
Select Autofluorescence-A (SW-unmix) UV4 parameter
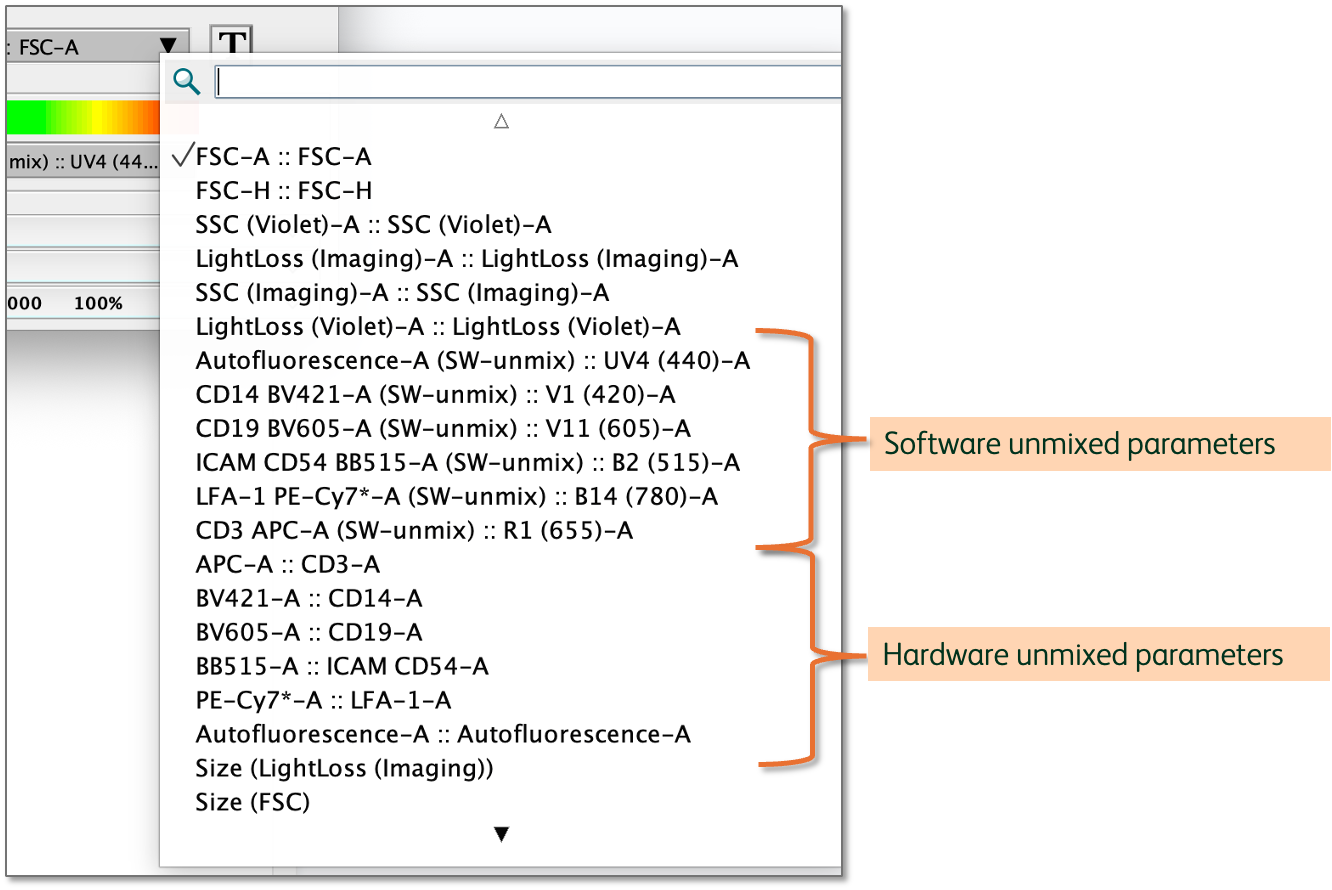[472, 360]
